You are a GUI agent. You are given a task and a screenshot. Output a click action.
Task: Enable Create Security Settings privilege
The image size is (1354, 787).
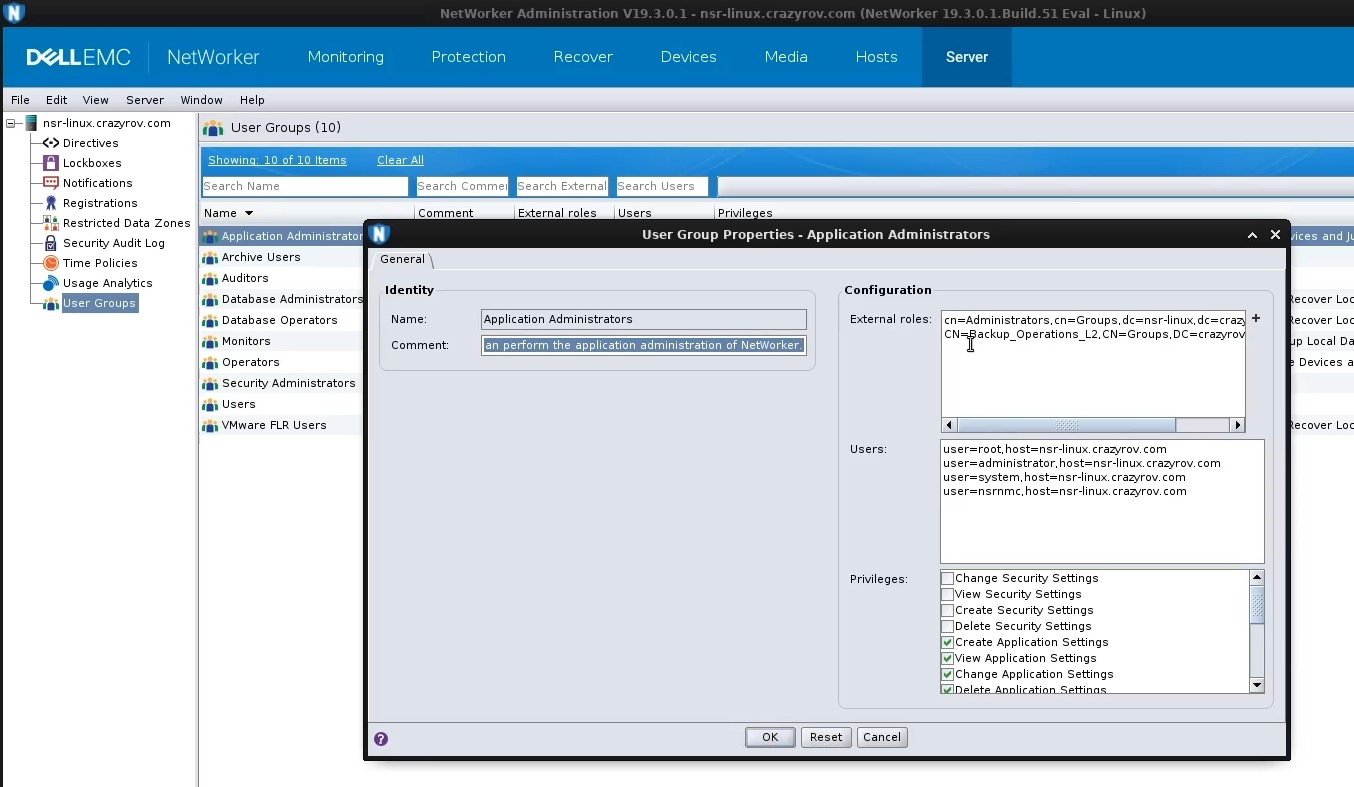947,610
